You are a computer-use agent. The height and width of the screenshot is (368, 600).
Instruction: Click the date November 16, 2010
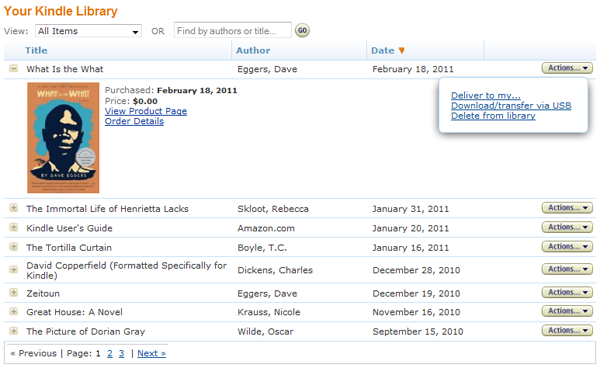[416, 312]
